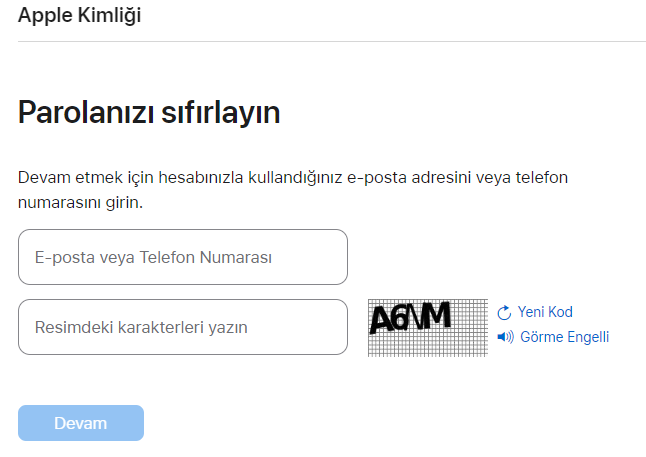Click the Resimdeki karakterleri yazın field

(x=183, y=327)
